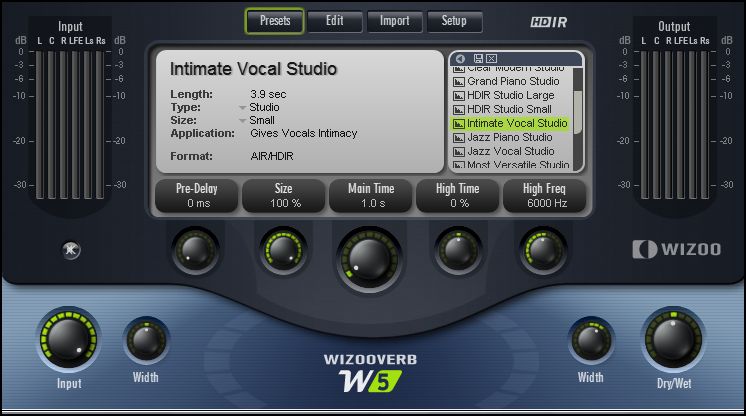Click the Length value 3.9 sec
The image size is (746, 416).
(268, 94)
